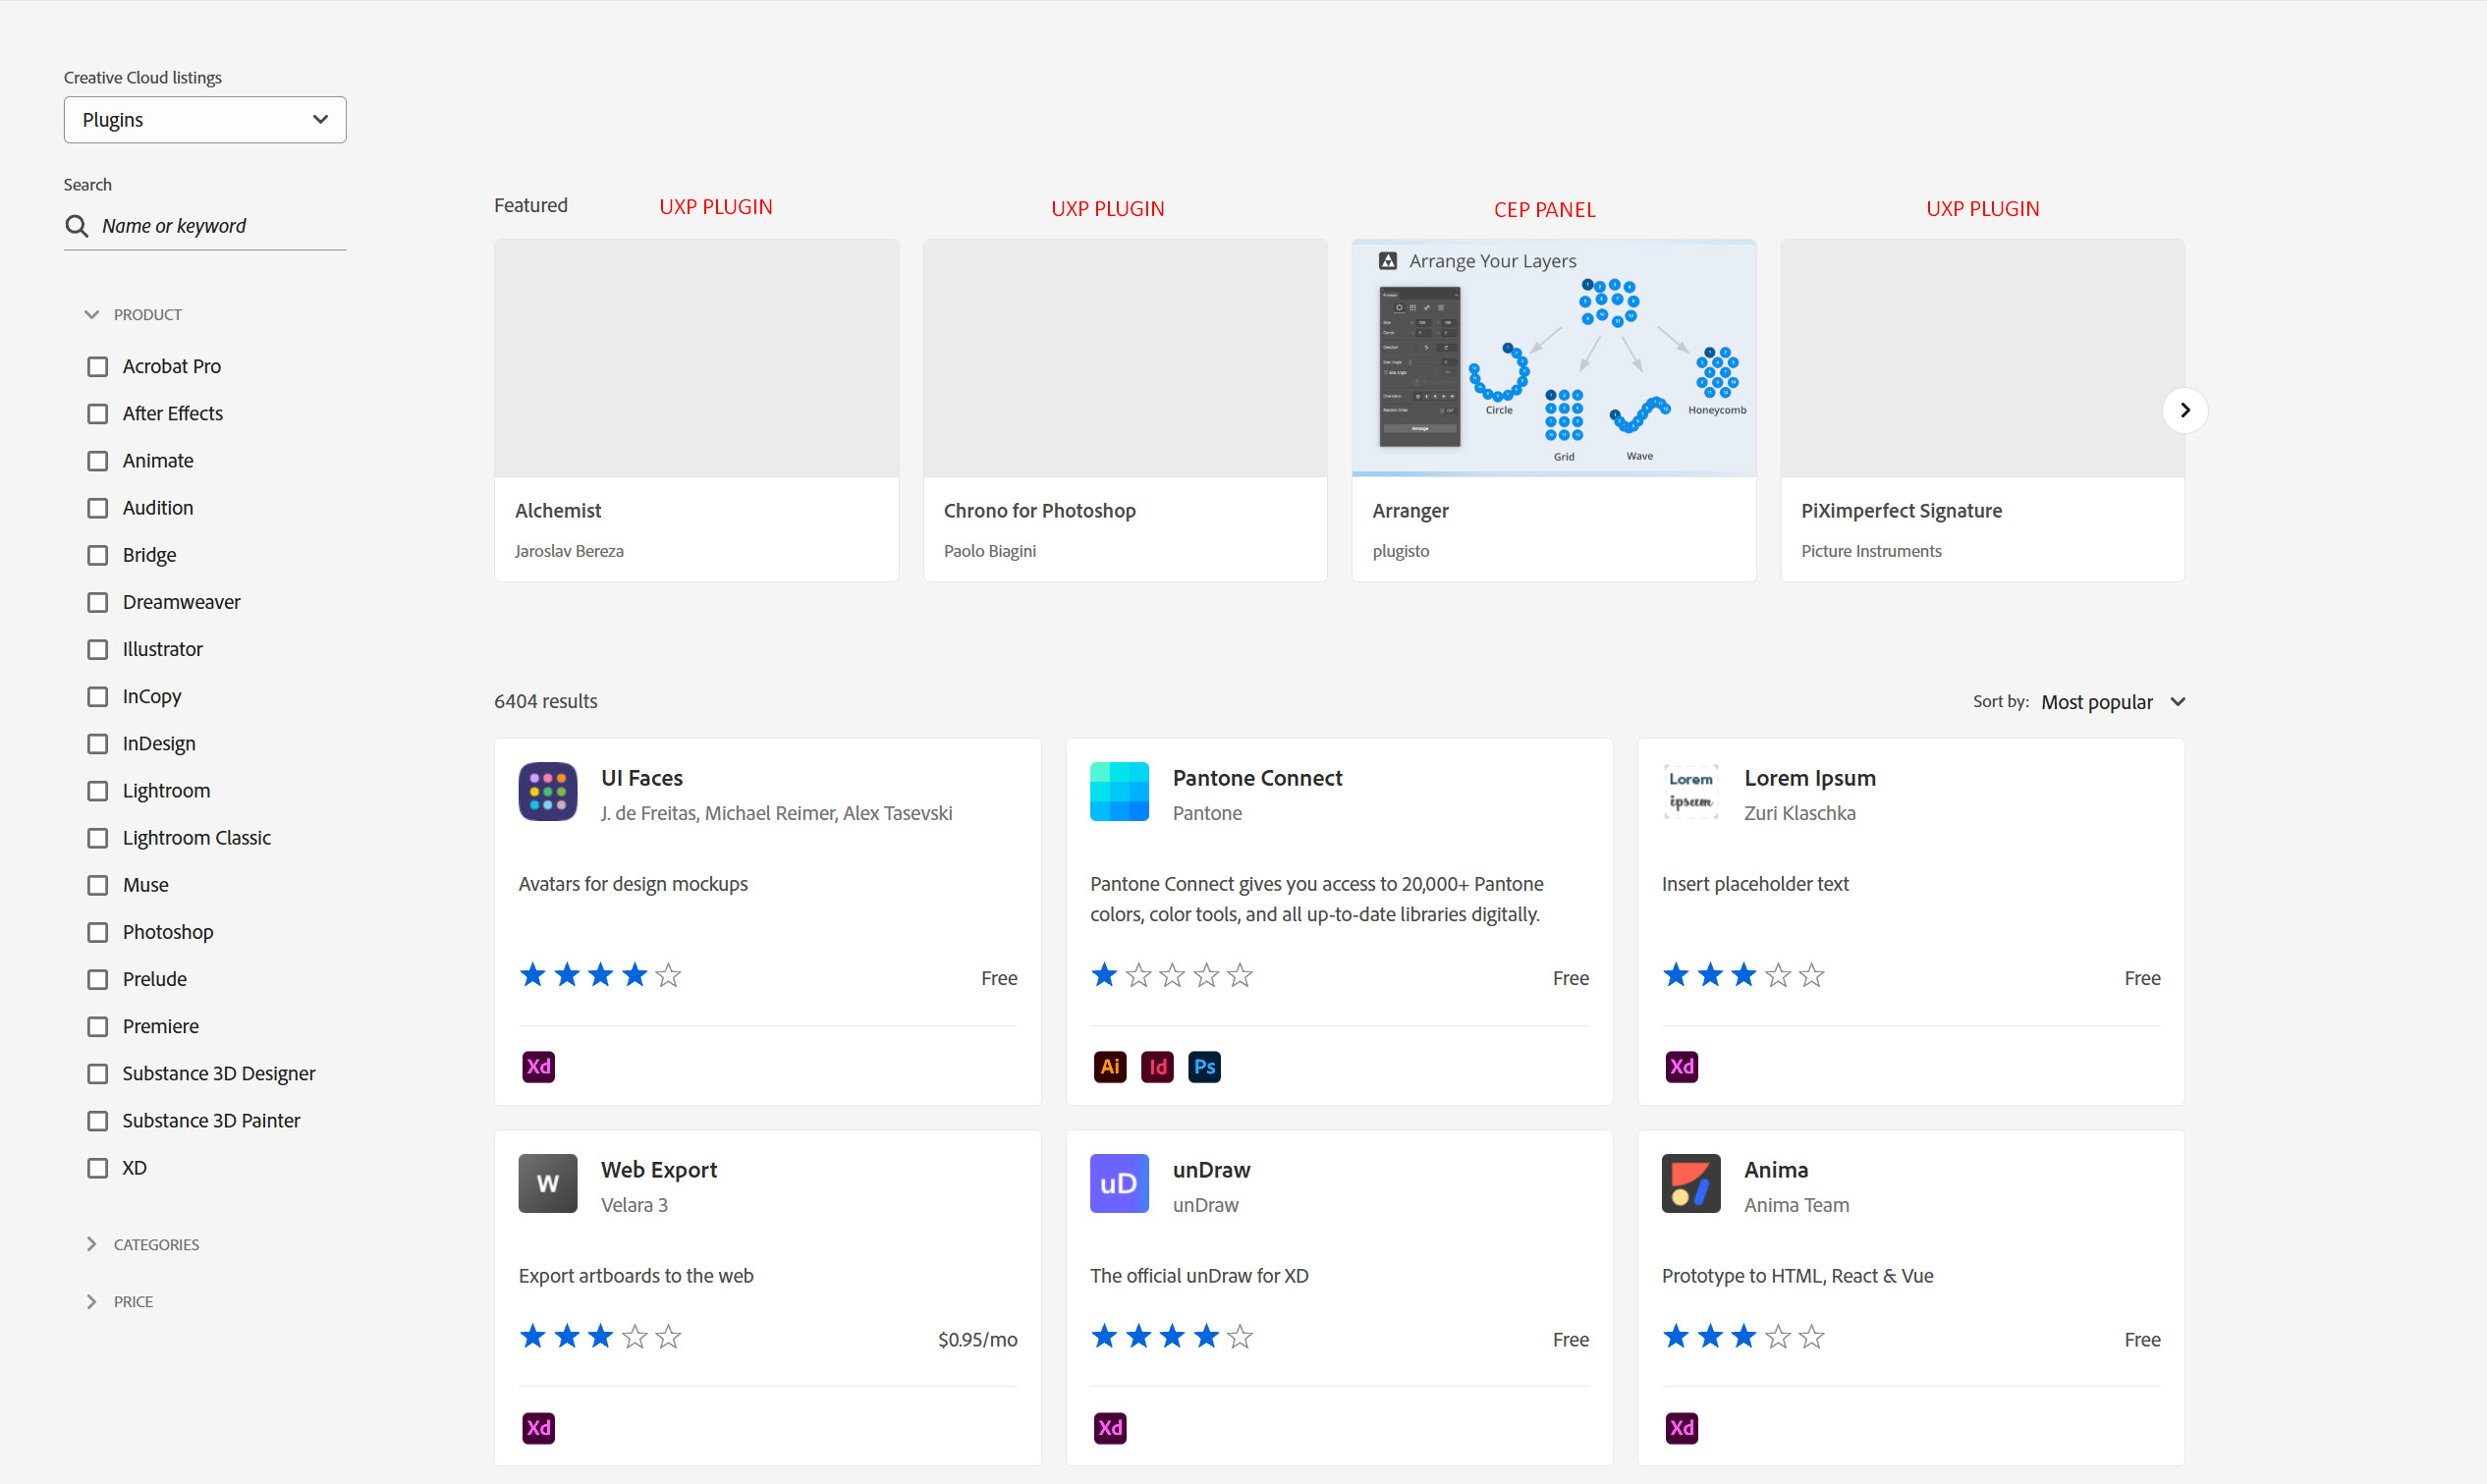Image resolution: width=2487 pixels, height=1484 pixels.
Task: Click the Illustrator Ai badge on Pantone Connect
Action: coord(1109,1066)
